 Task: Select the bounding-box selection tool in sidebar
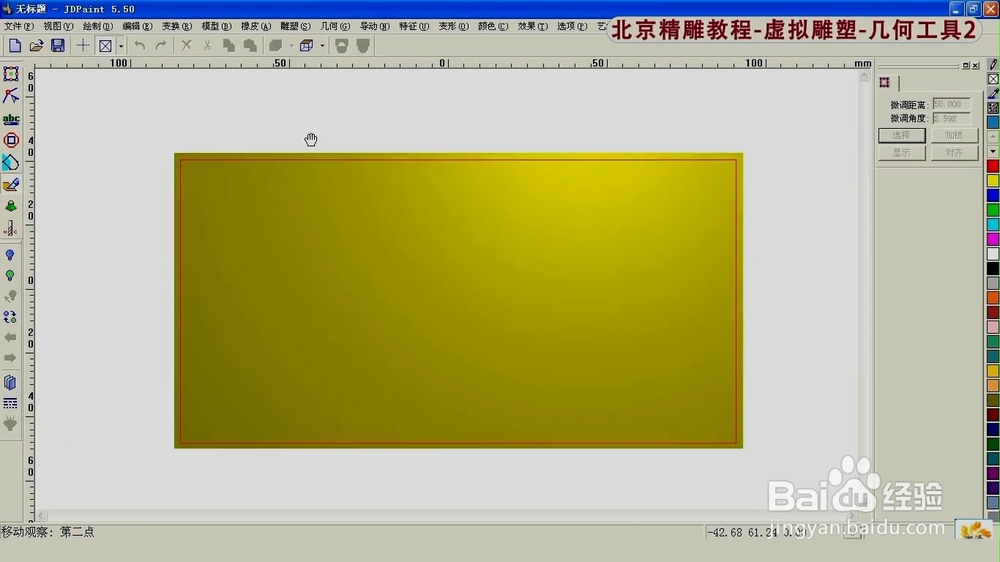tap(11, 74)
